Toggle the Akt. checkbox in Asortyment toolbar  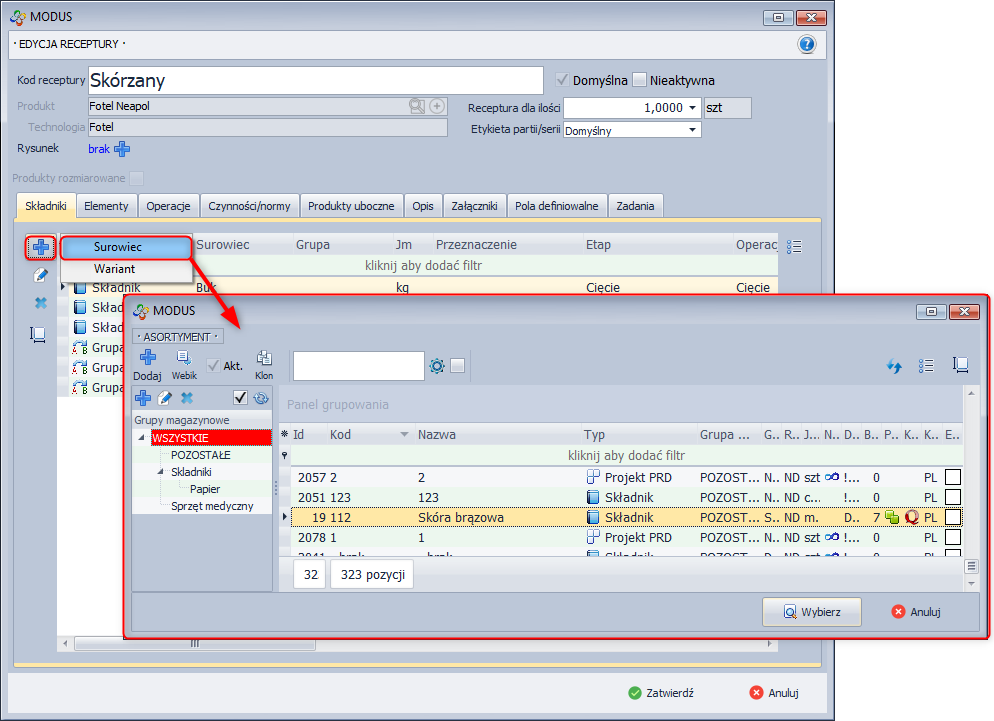214,366
